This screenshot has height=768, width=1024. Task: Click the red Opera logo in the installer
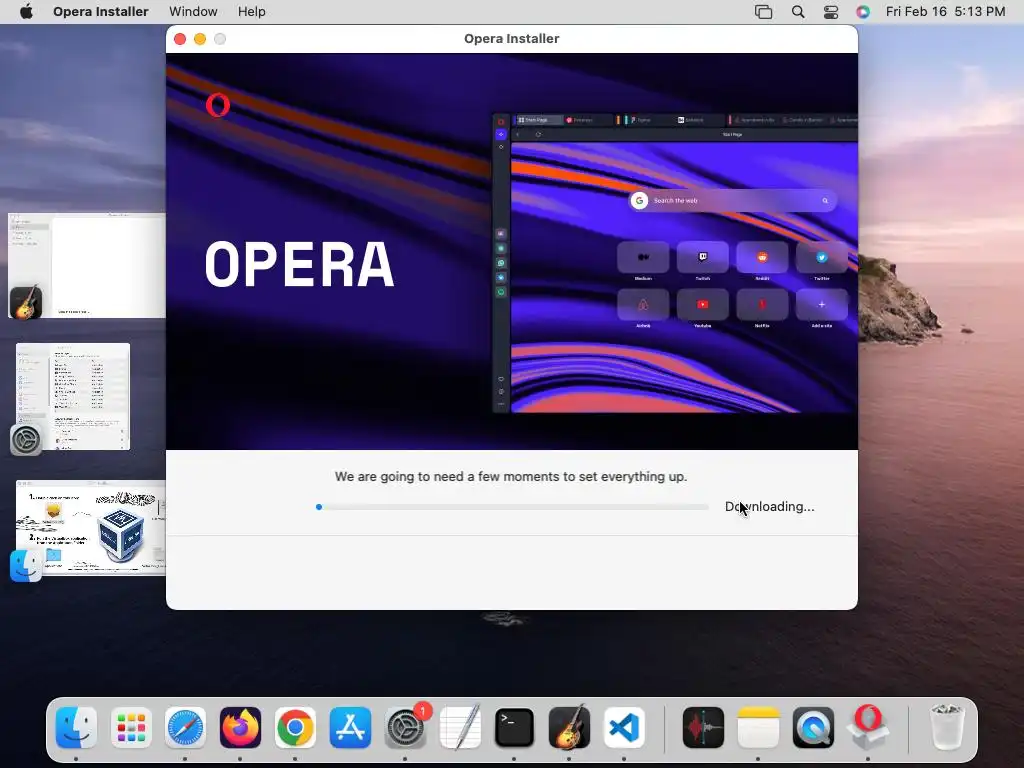217,105
